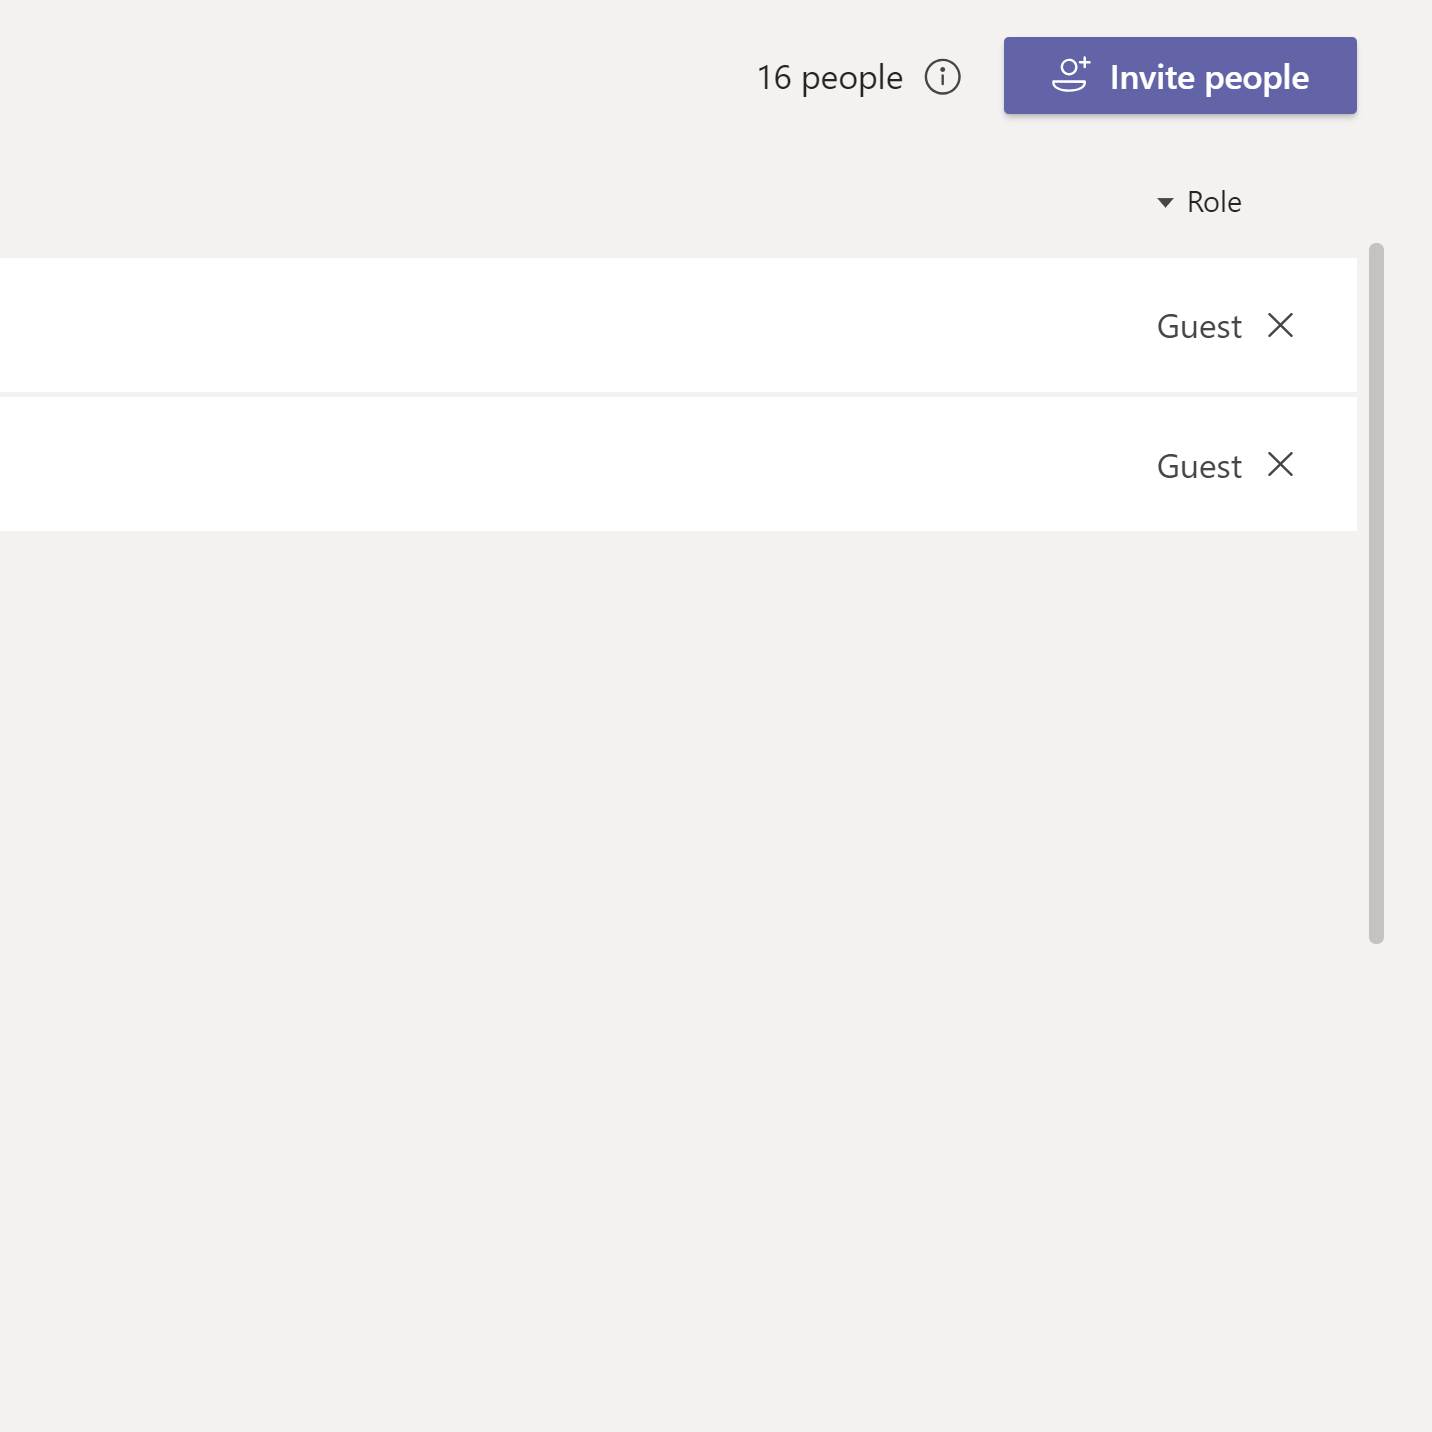This screenshot has width=1432, height=1432.
Task: Click the 16 people label
Action: click(830, 77)
